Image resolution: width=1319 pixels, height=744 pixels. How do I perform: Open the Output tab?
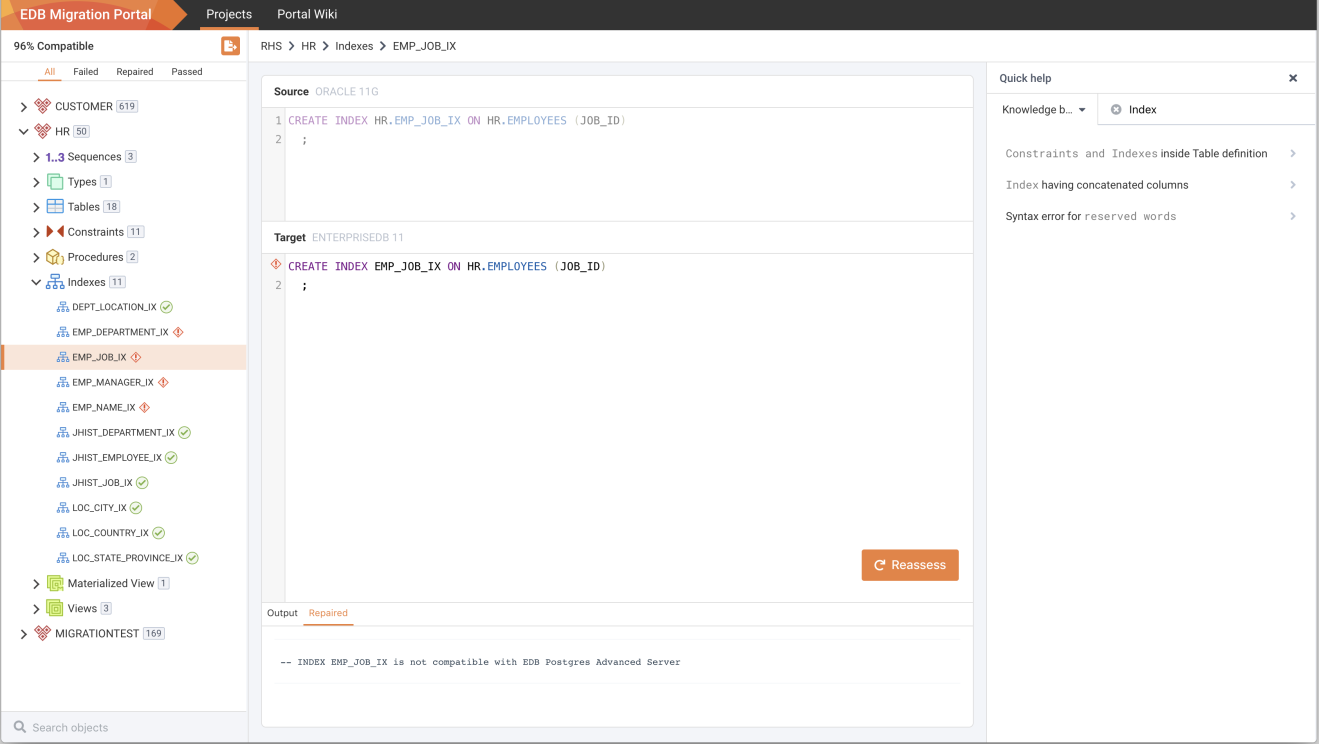click(282, 613)
